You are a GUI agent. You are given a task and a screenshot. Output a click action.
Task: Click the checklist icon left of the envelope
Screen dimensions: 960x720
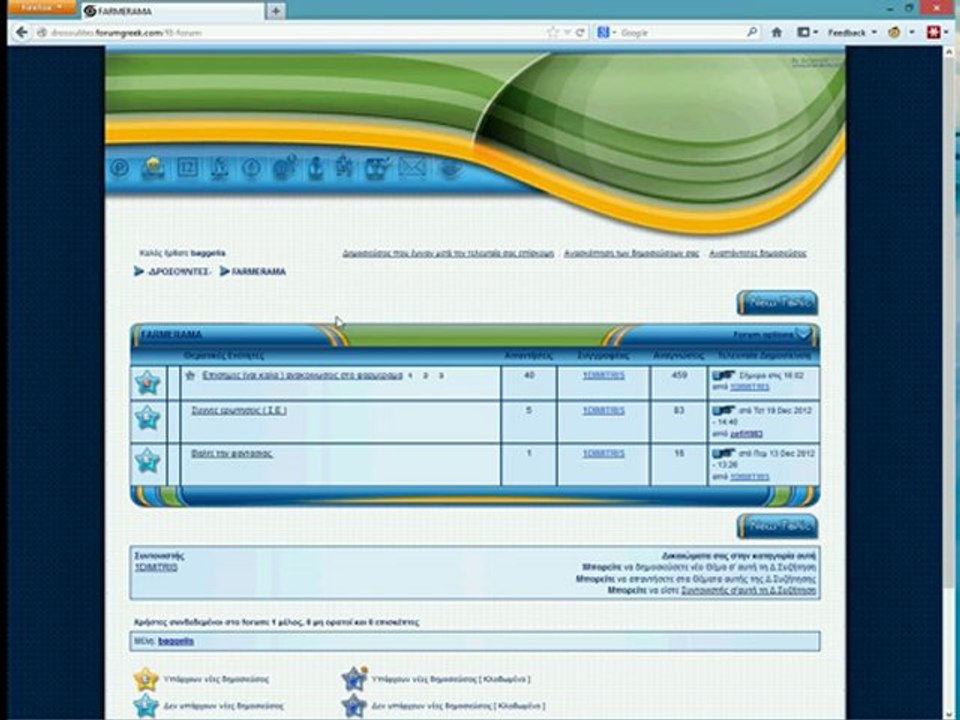pyautogui.click(x=379, y=167)
